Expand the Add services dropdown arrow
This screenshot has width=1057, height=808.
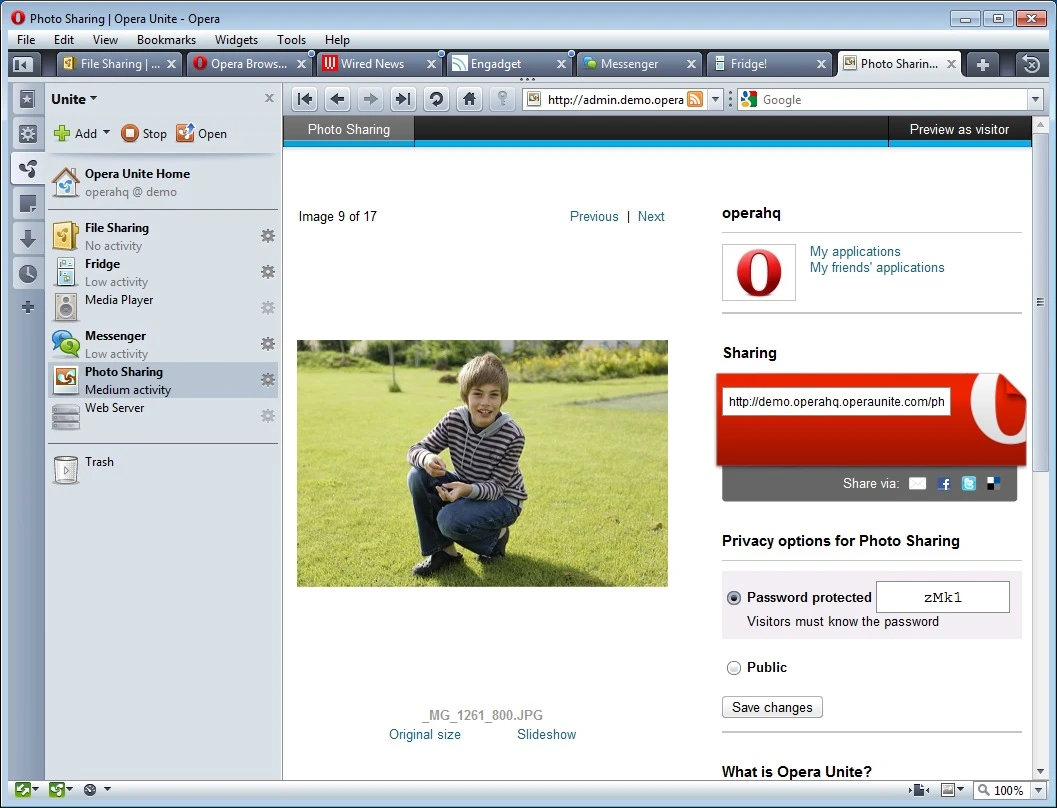coord(107,133)
